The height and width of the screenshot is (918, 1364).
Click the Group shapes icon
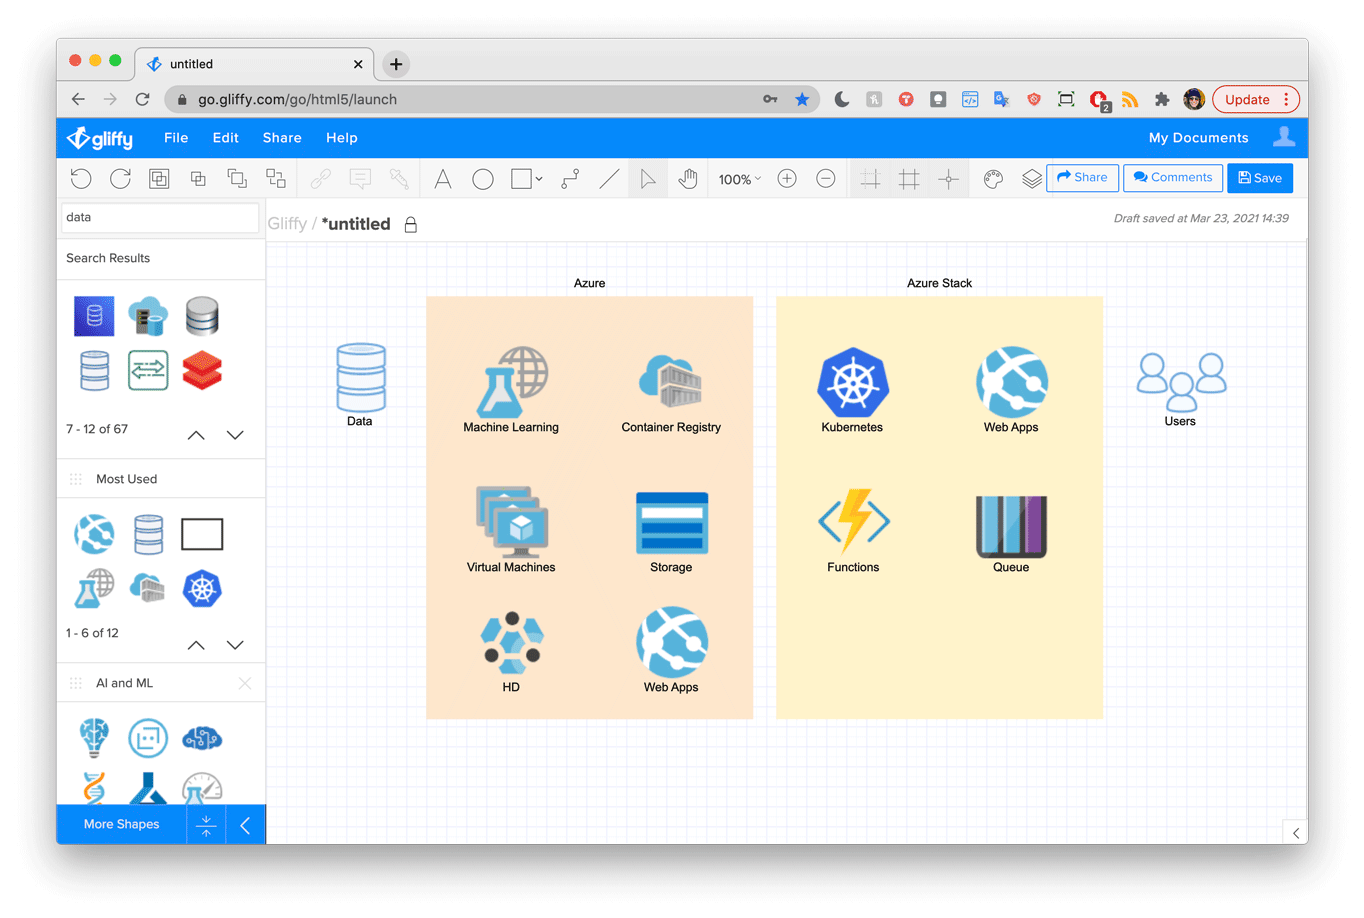[159, 179]
